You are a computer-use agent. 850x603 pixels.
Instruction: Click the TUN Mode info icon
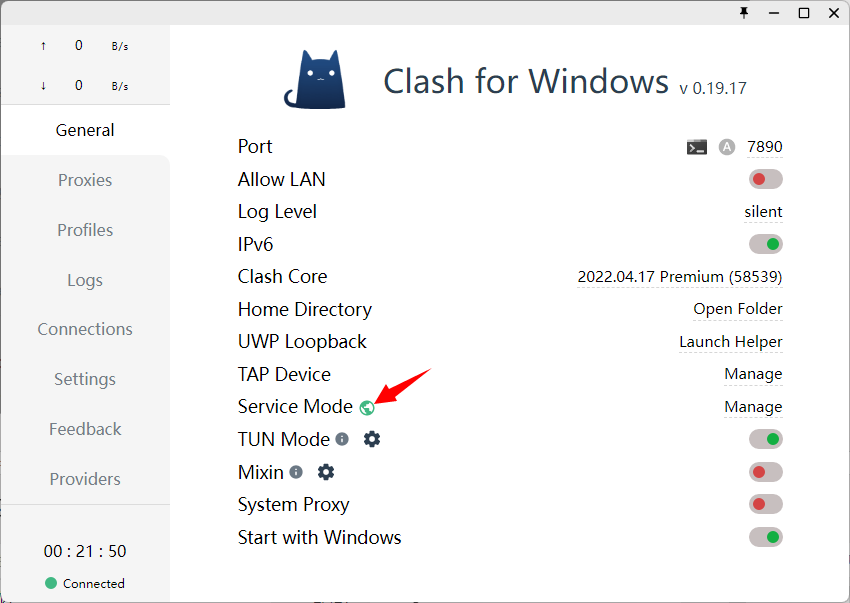342,439
